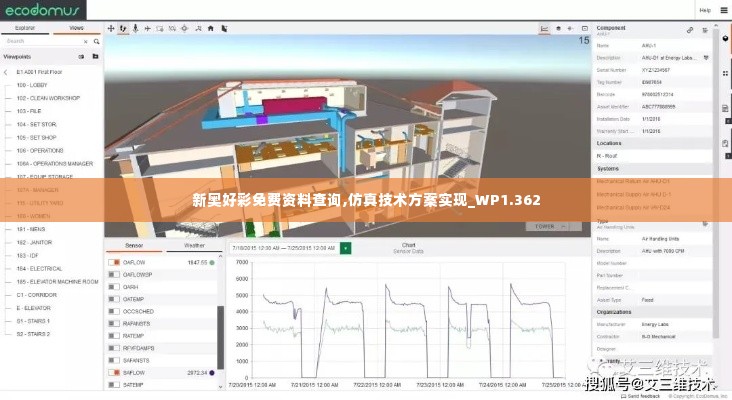Click the link icon in Component header

690,30
